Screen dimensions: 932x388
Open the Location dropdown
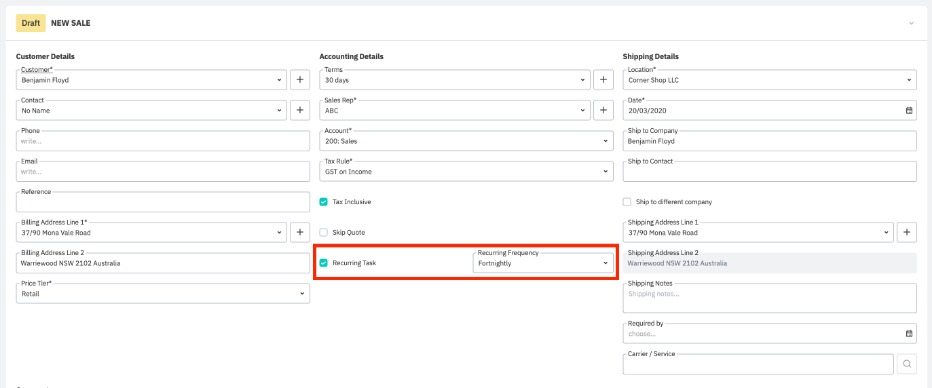(x=770, y=80)
